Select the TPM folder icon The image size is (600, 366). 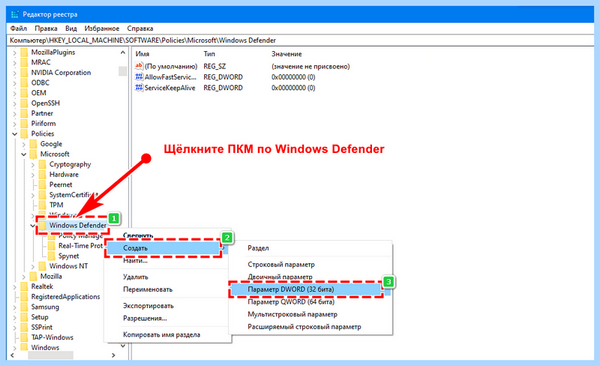coord(42,205)
